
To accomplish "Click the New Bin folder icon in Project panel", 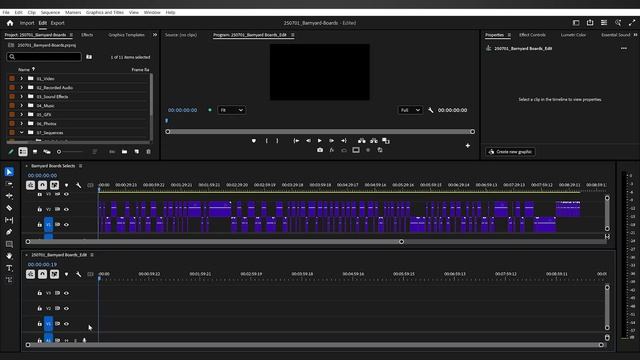I will coord(124,152).
